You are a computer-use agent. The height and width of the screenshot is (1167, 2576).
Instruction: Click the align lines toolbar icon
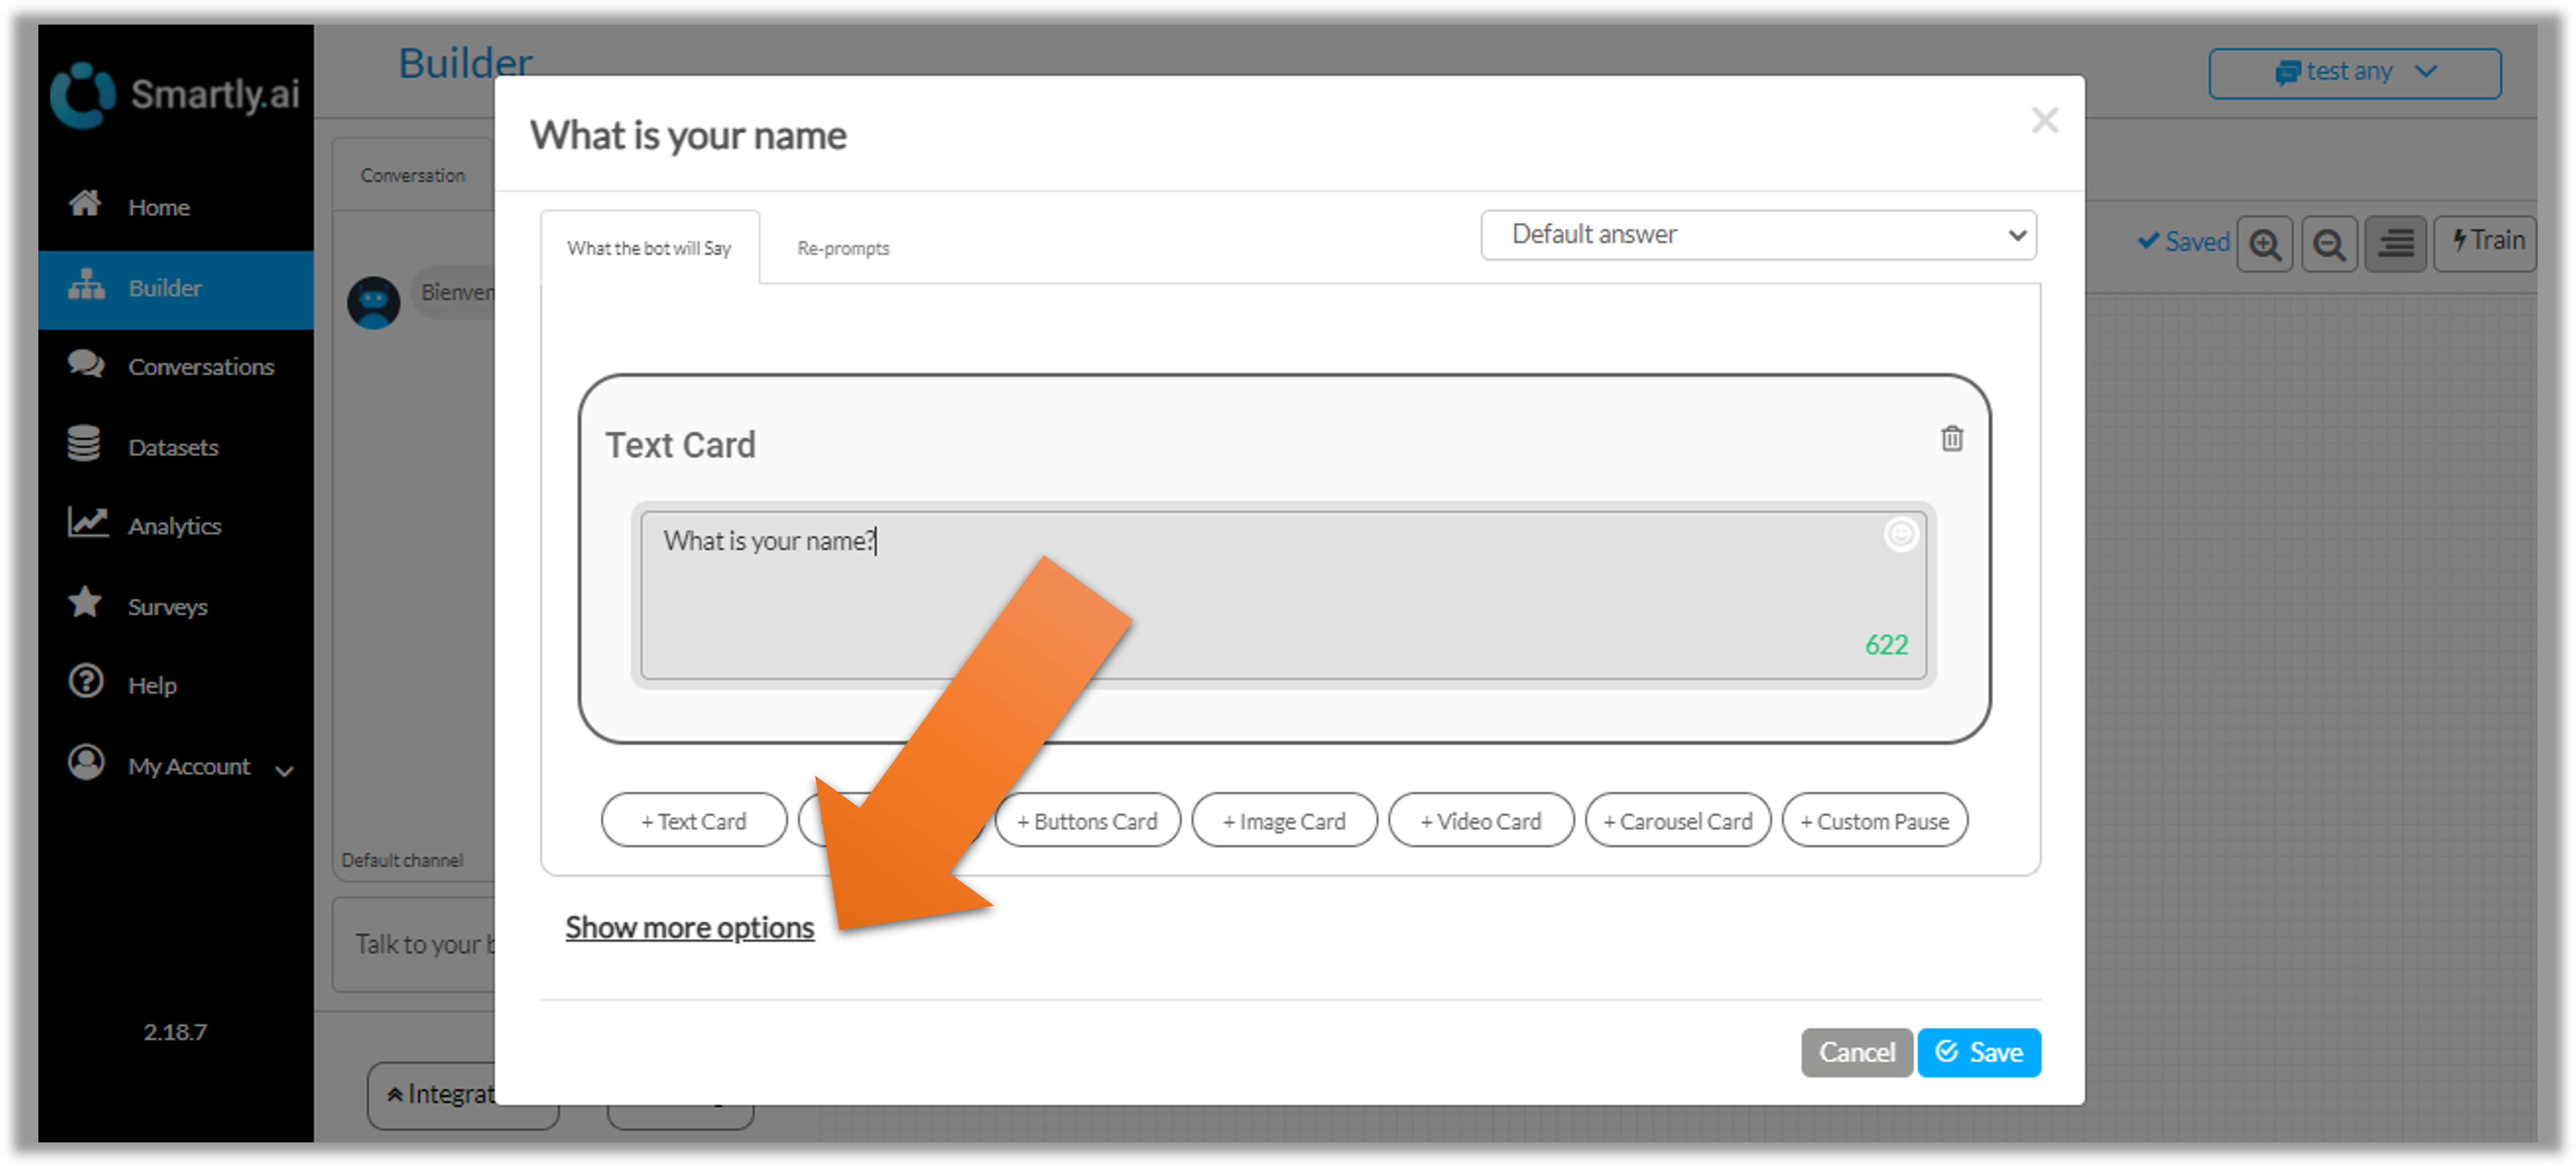point(2395,244)
